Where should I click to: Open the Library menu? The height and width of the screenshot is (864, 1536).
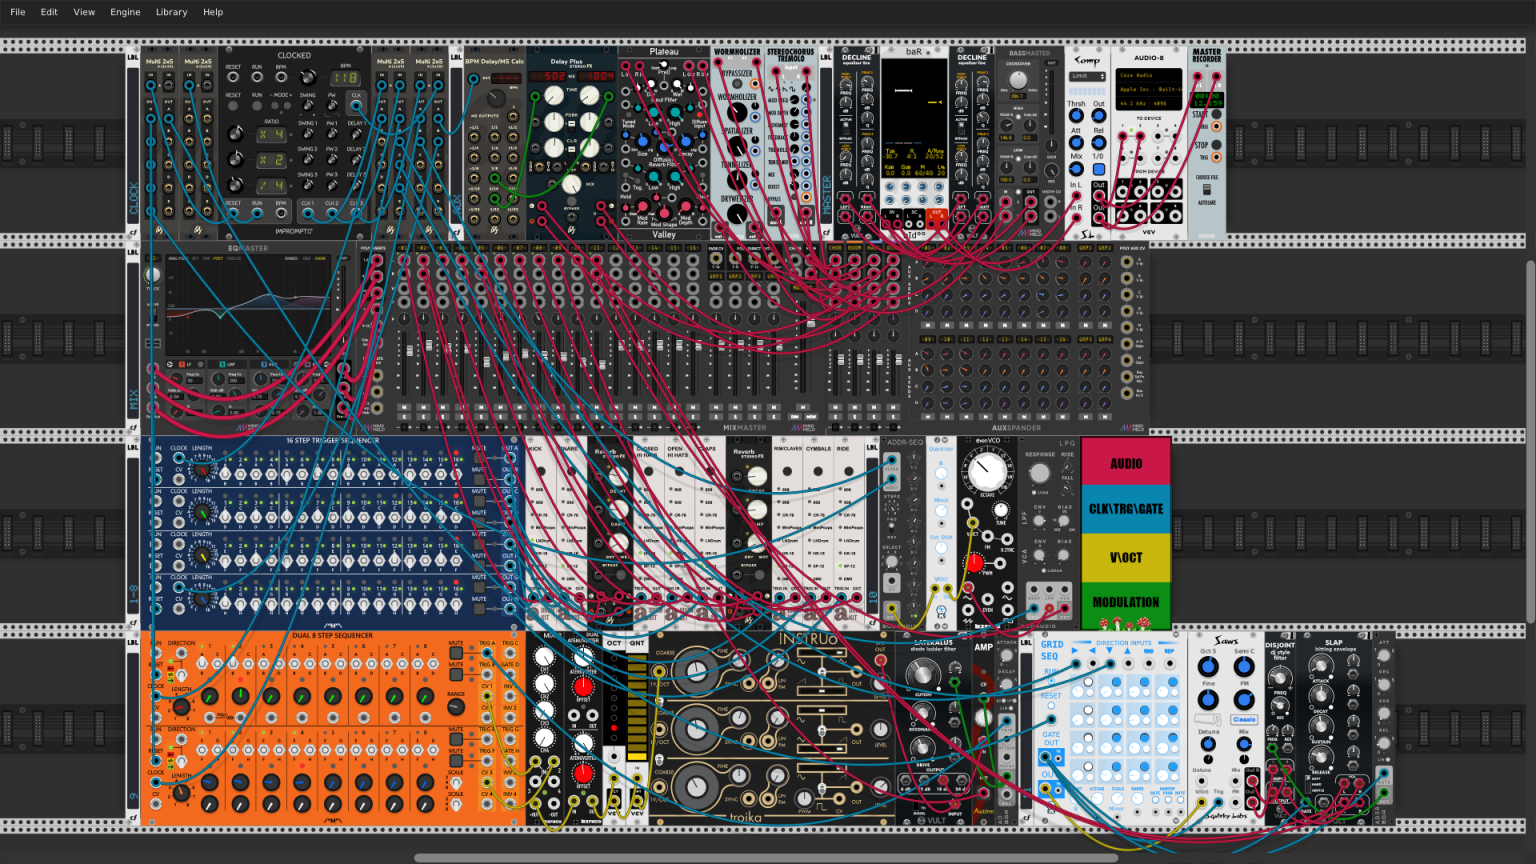click(x=171, y=12)
